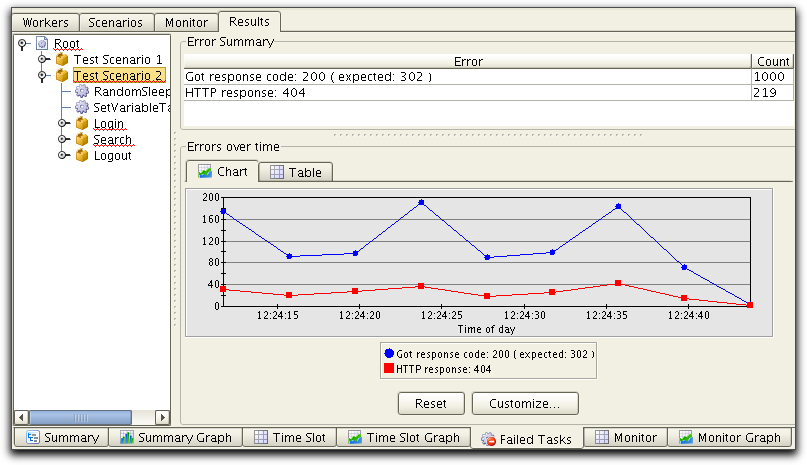Viewport: 807px width, 465px height.
Task: Collapse the Root tree node
Action: (22, 44)
